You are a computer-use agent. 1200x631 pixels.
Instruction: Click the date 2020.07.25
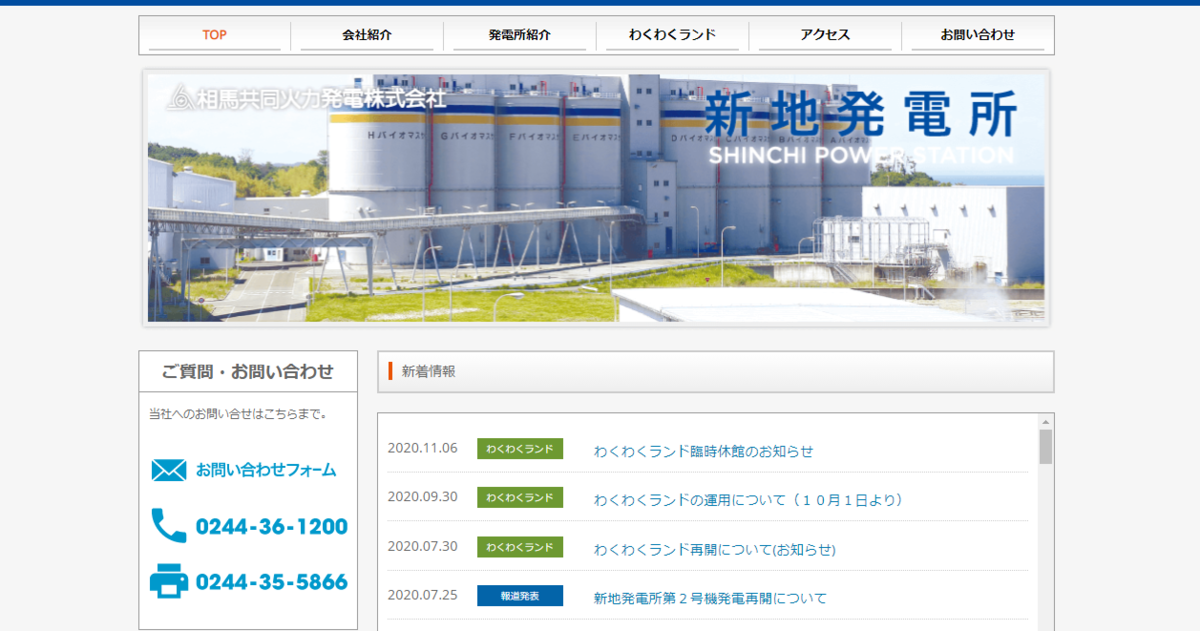click(422, 595)
